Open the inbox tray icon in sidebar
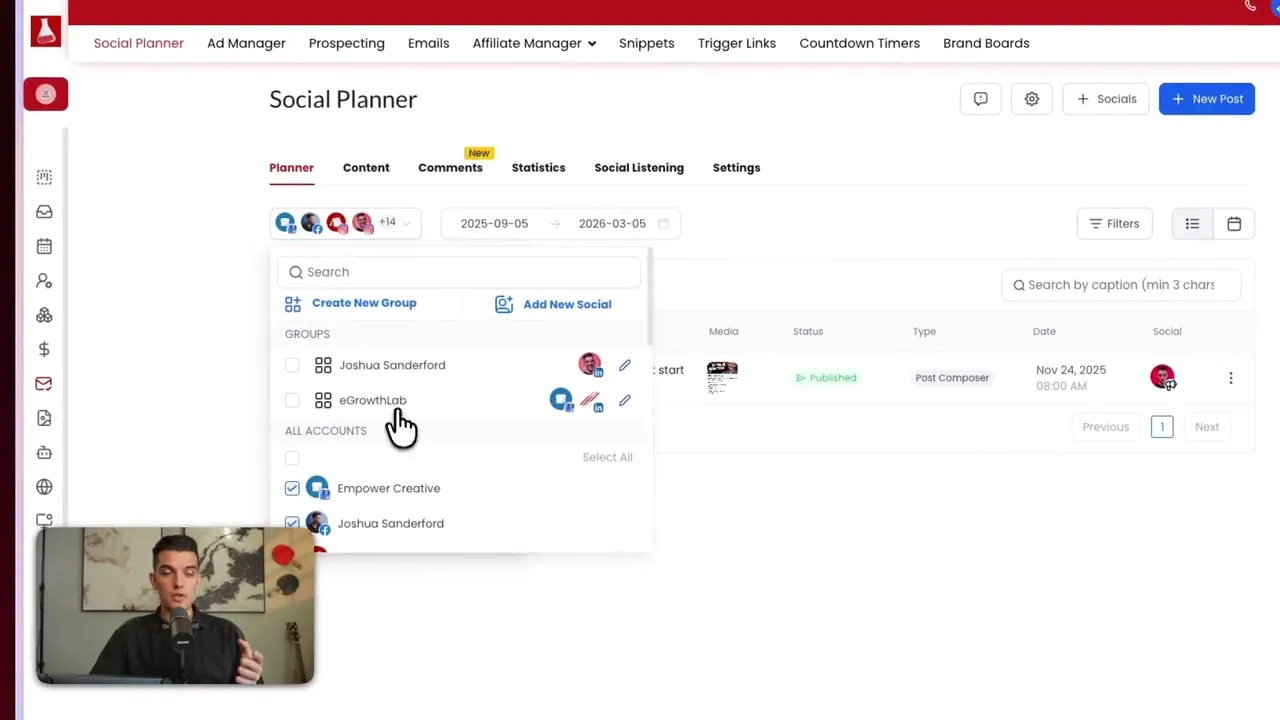The image size is (1280, 720). point(44,212)
